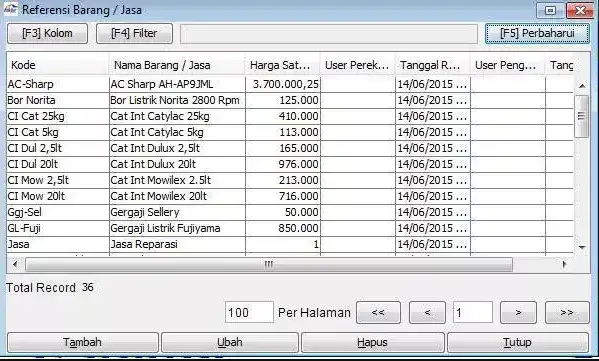Image resolution: width=599 pixels, height=361 pixels.
Task: Select the CI Dul 20lt code cell
Action: point(57,164)
